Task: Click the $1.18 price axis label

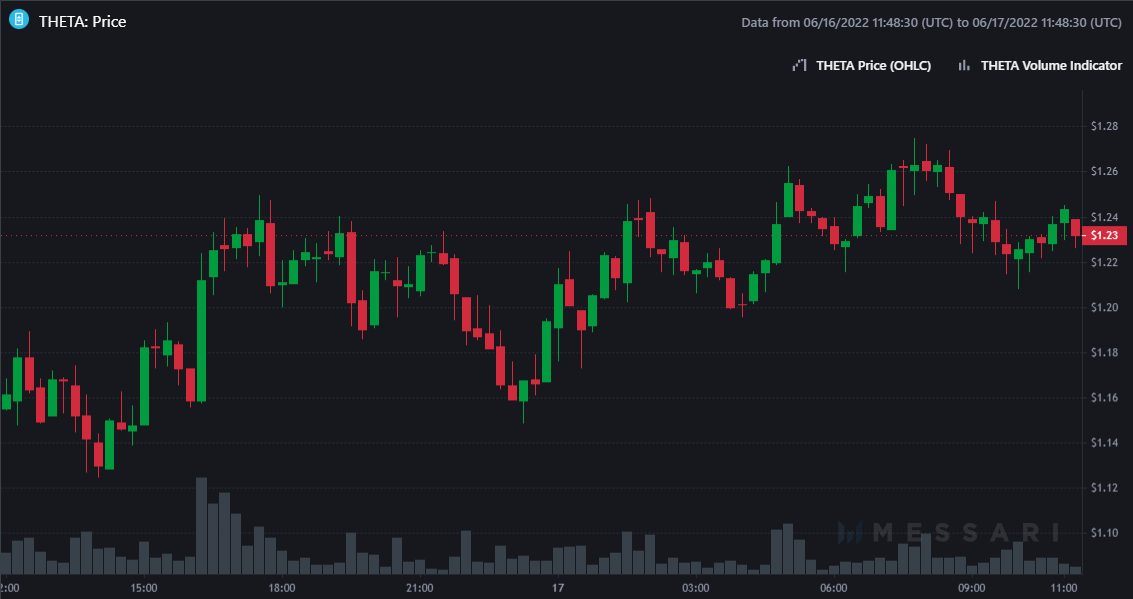Action: (1105, 352)
